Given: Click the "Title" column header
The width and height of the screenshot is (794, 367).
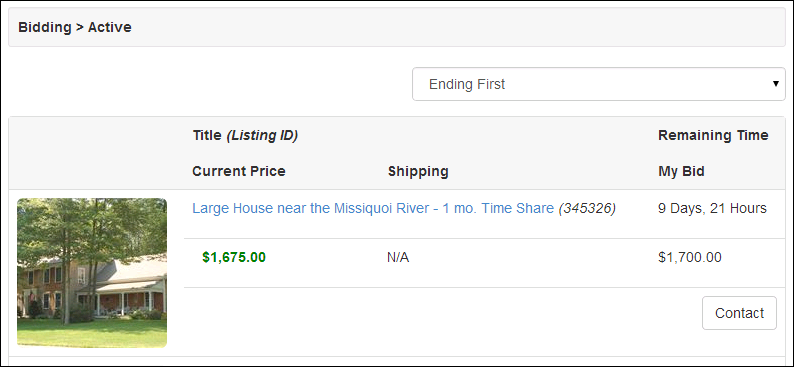Looking at the screenshot, I should (207, 135).
